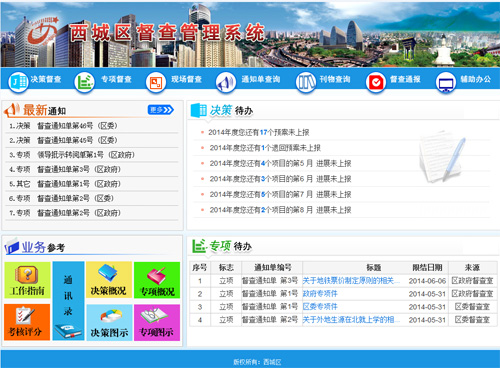This screenshot has width=500, height=368.
Task: Click the 专项待办 green chart icon
Action: pyautogui.click(x=199, y=246)
